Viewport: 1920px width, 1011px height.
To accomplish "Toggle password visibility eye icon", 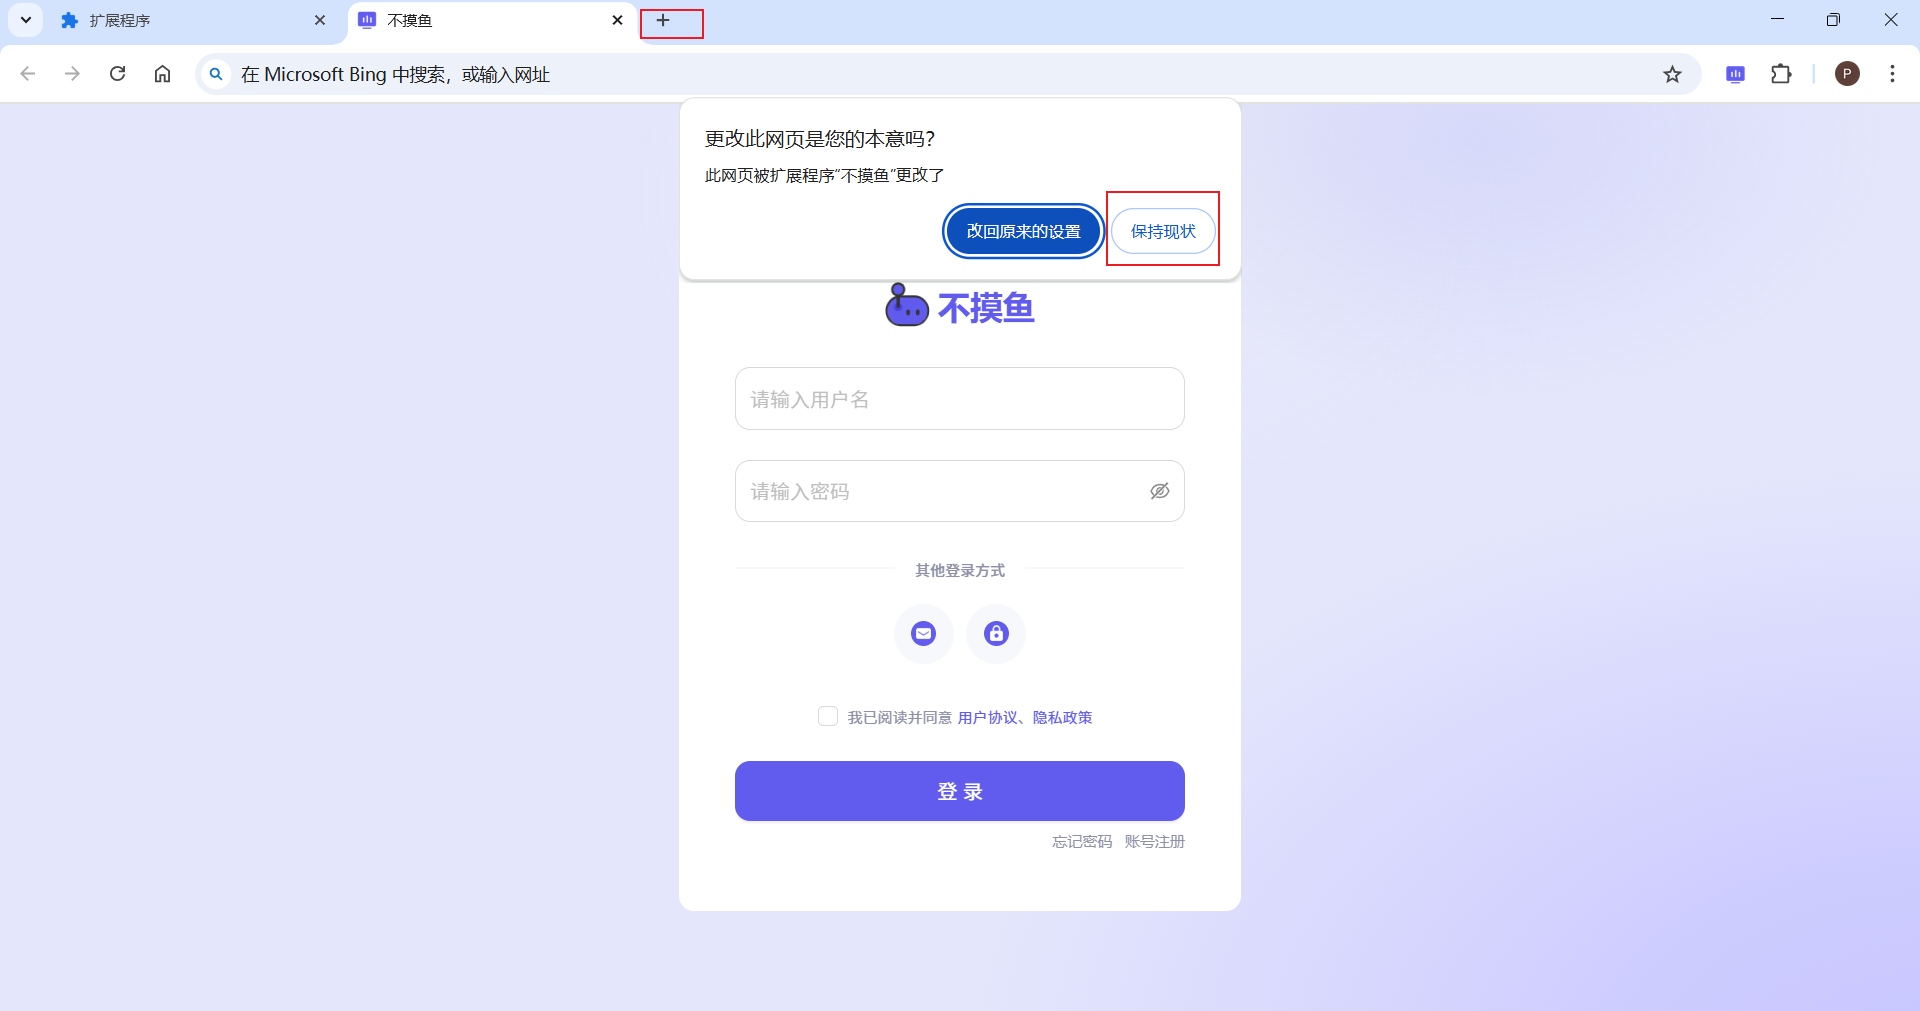I will [x=1160, y=491].
